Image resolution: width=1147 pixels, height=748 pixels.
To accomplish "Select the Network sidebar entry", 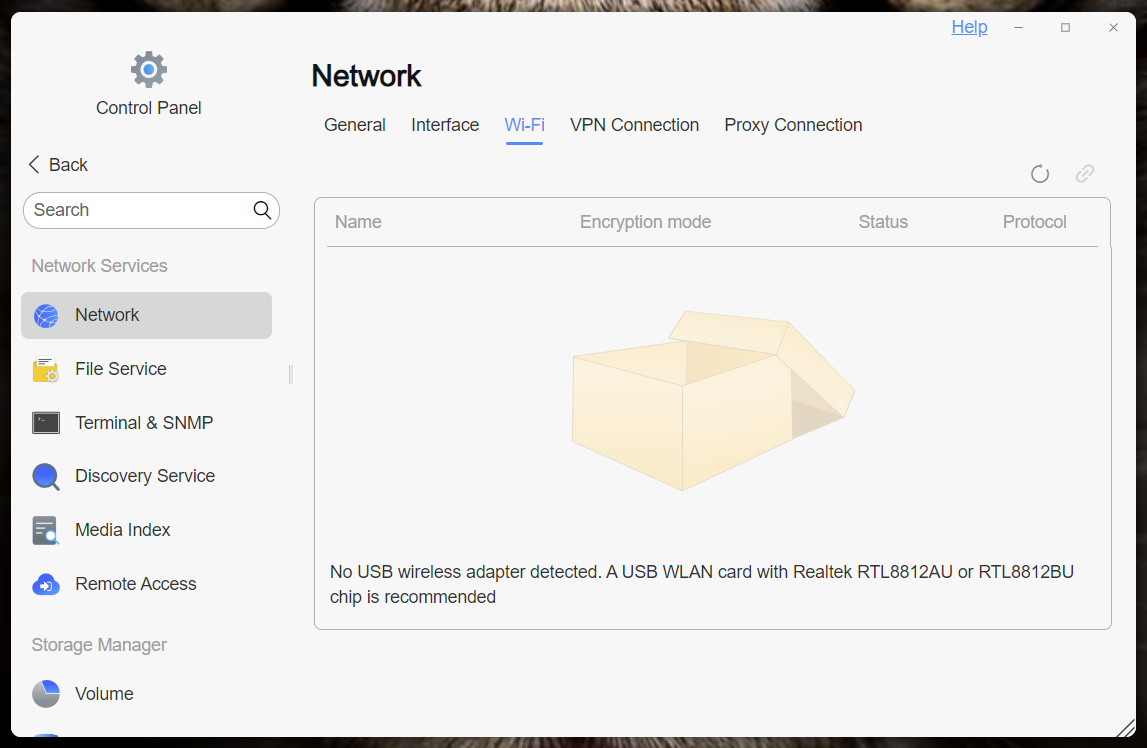I will (146, 315).
